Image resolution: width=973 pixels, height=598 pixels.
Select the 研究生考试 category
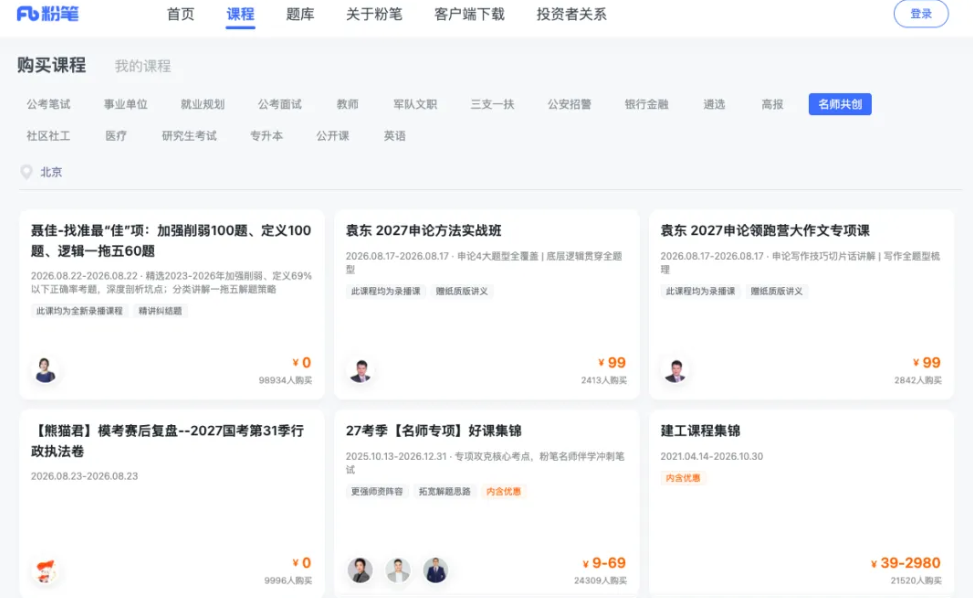tap(189, 136)
